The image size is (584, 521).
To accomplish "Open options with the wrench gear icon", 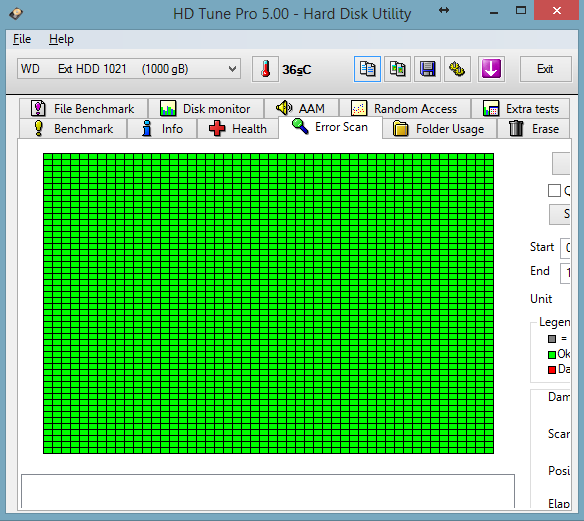I will (457, 69).
